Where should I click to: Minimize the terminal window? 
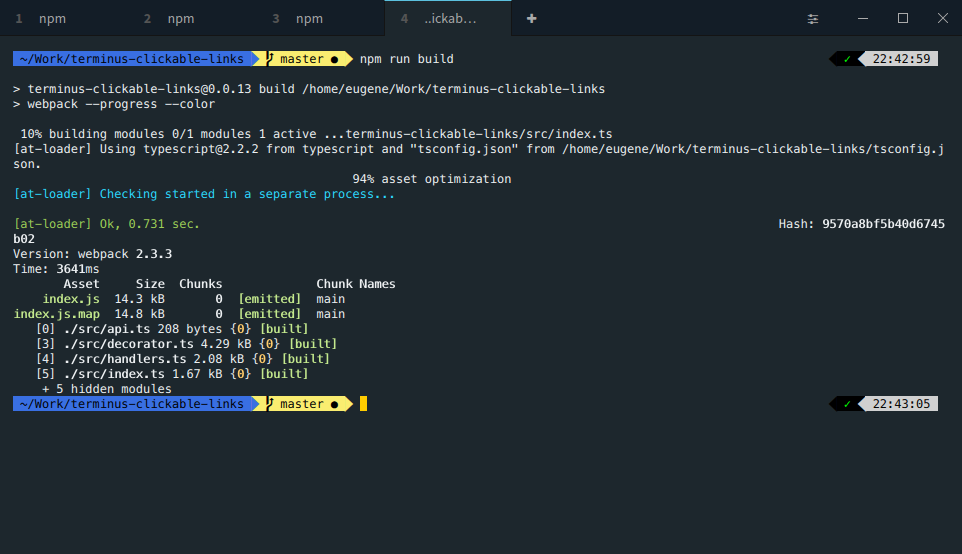pyautogui.click(x=863, y=18)
